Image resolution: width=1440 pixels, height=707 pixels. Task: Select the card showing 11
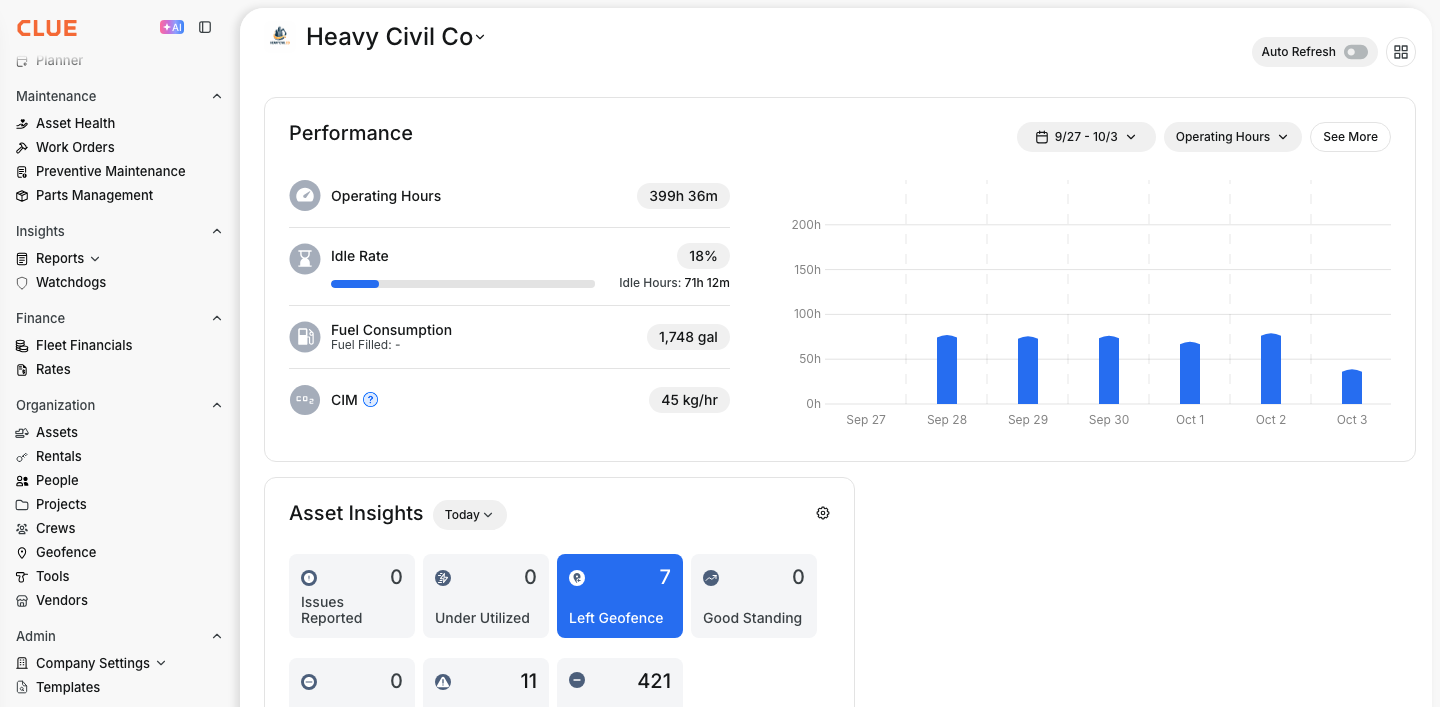[486, 683]
